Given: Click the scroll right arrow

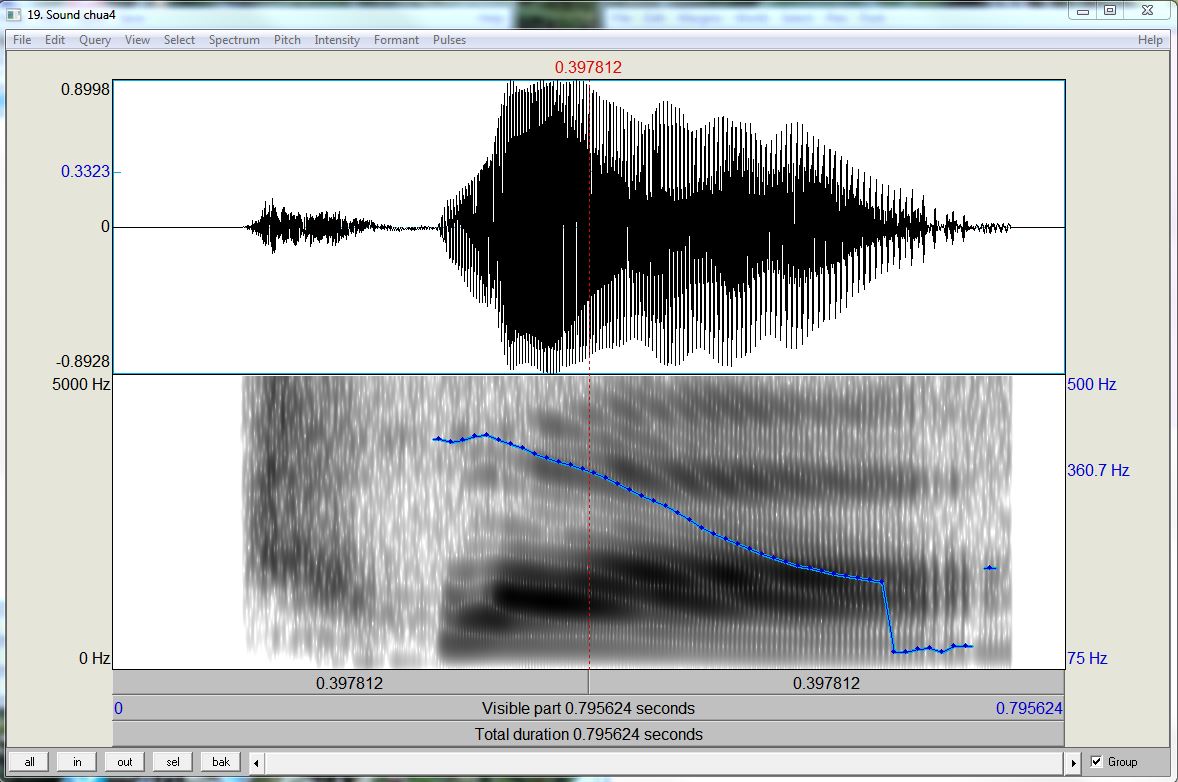Looking at the screenshot, I should point(1074,762).
